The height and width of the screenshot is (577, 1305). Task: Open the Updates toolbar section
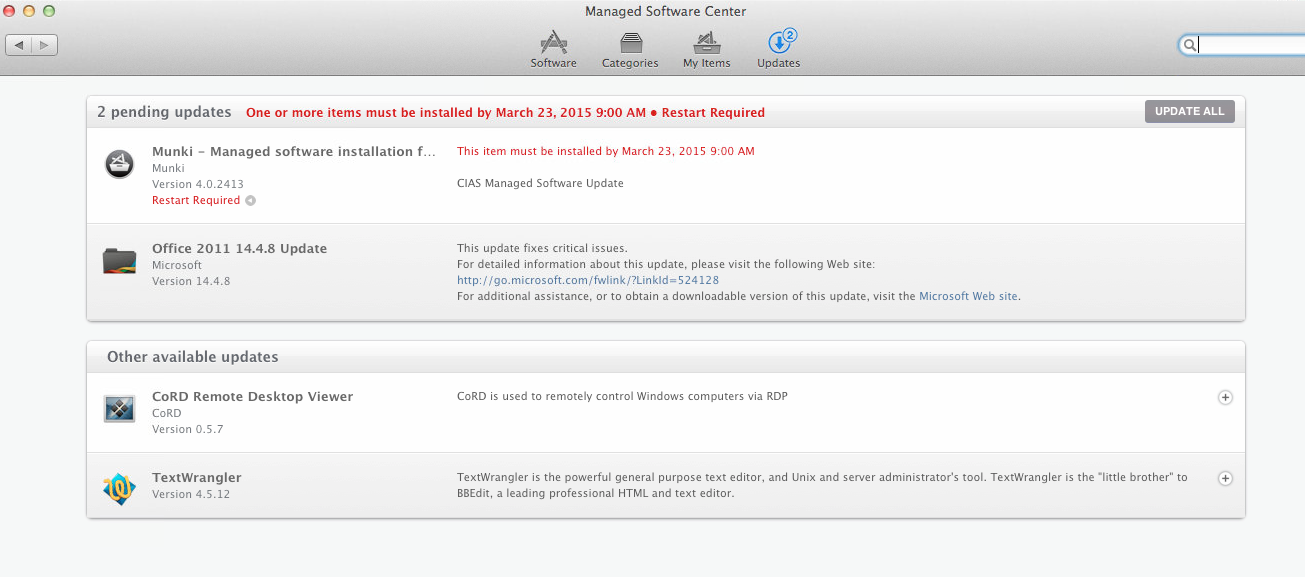point(779,48)
